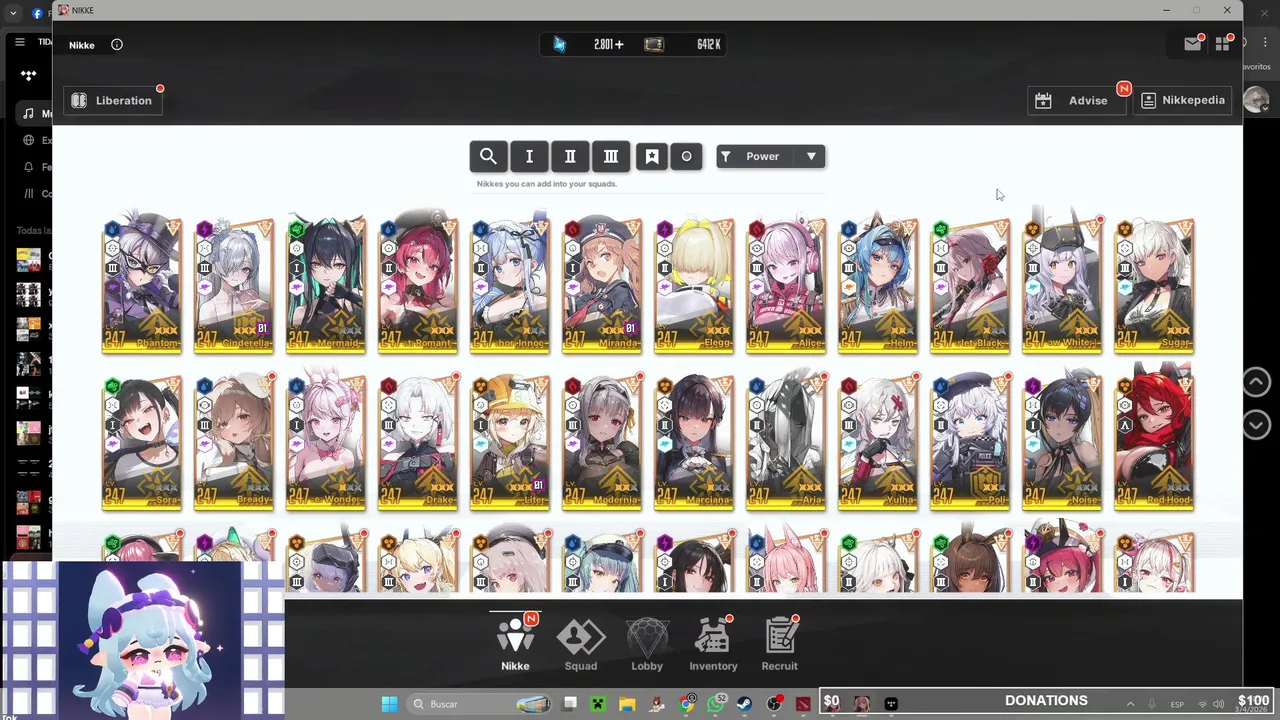Image resolution: width=1280 pixels, height=720 pixels.
Task: Select the Miranda character card
Action: (602, 285)
